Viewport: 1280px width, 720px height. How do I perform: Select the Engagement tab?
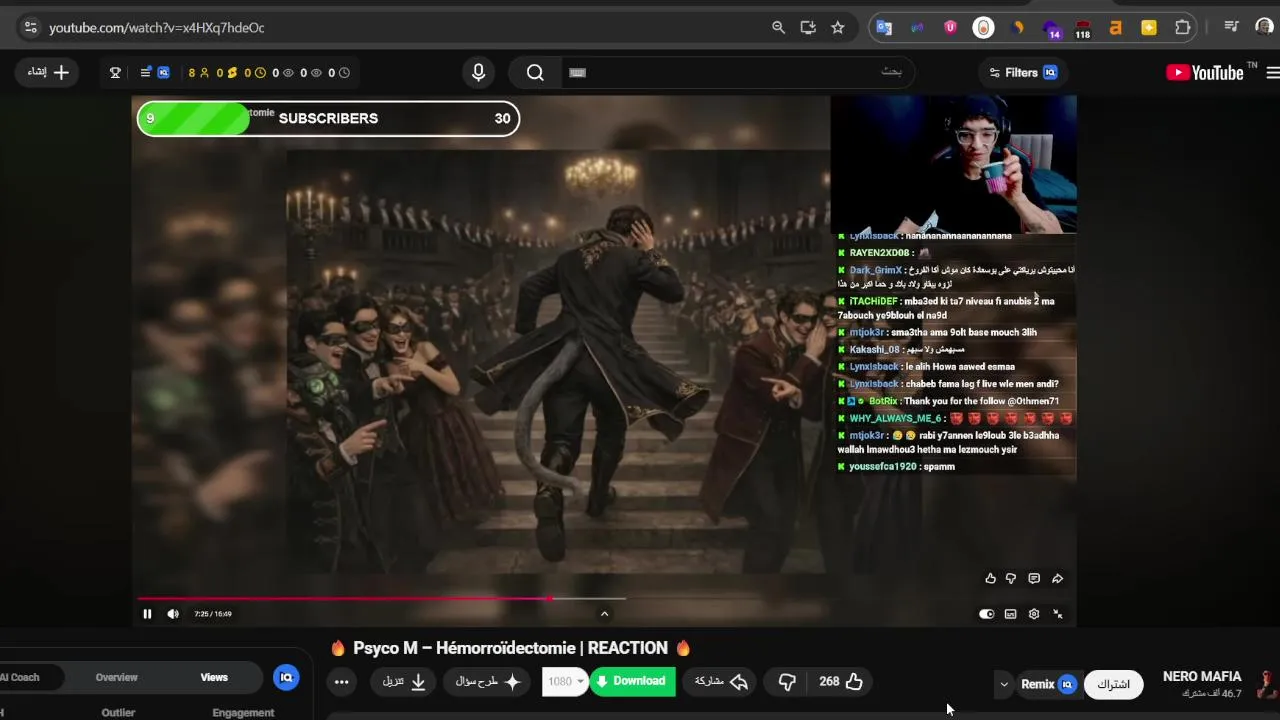click(x=243, y=713)
